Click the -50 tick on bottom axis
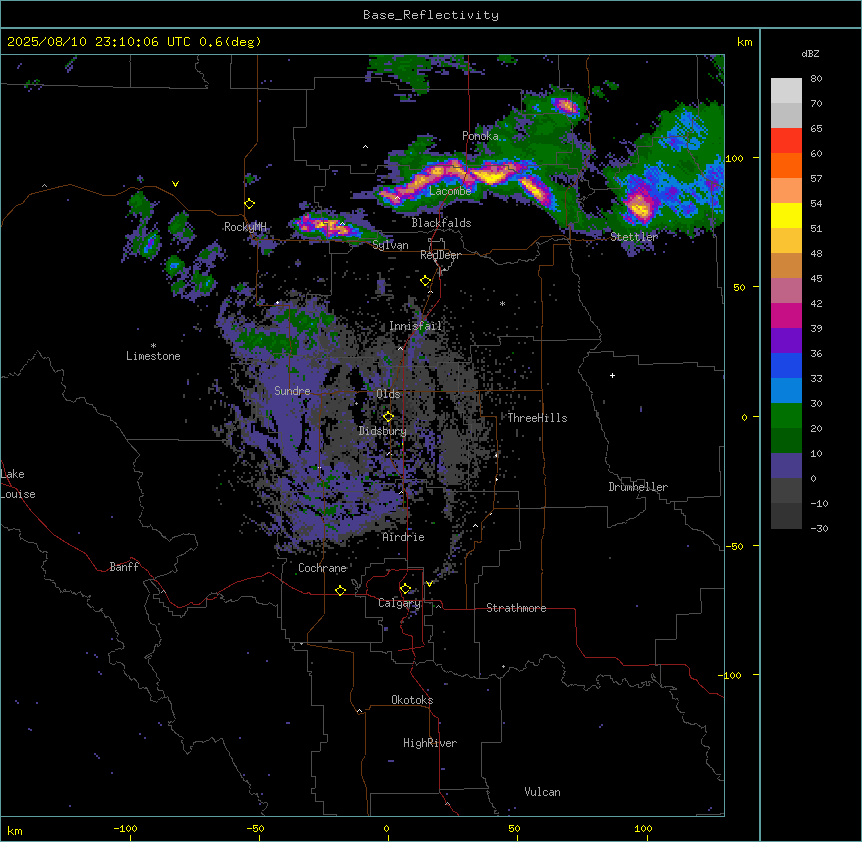 coord(255,828)
